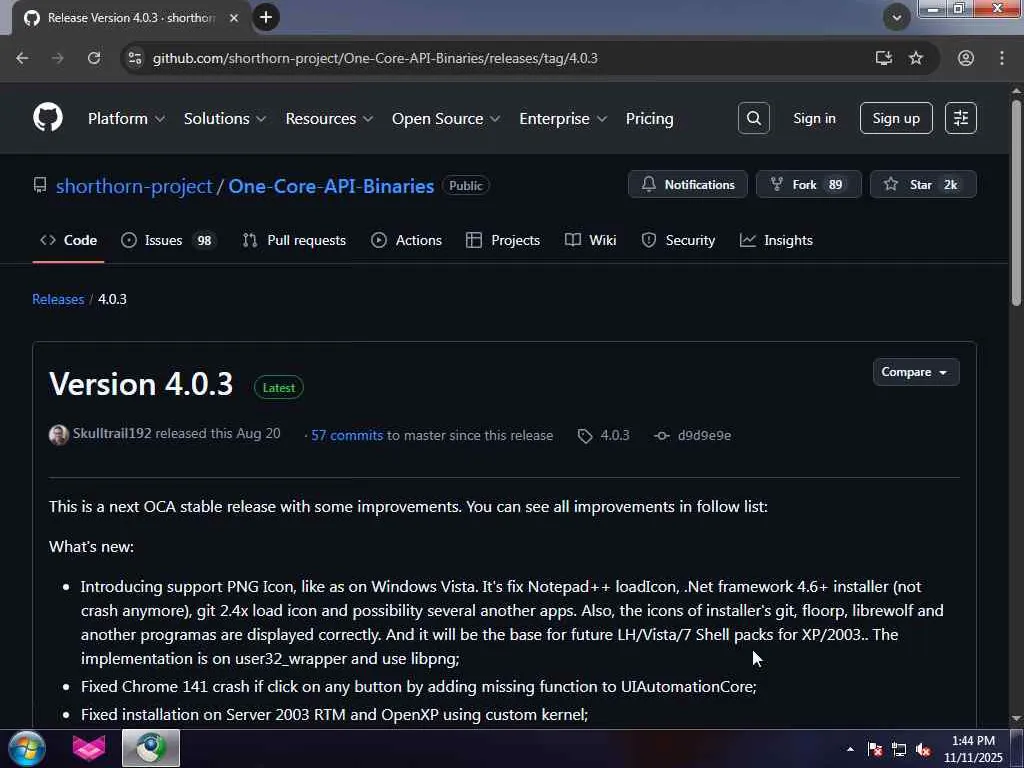The image size is (1024, 768).
Task: Expand the Open Source menu
Action: pos(445,119)
